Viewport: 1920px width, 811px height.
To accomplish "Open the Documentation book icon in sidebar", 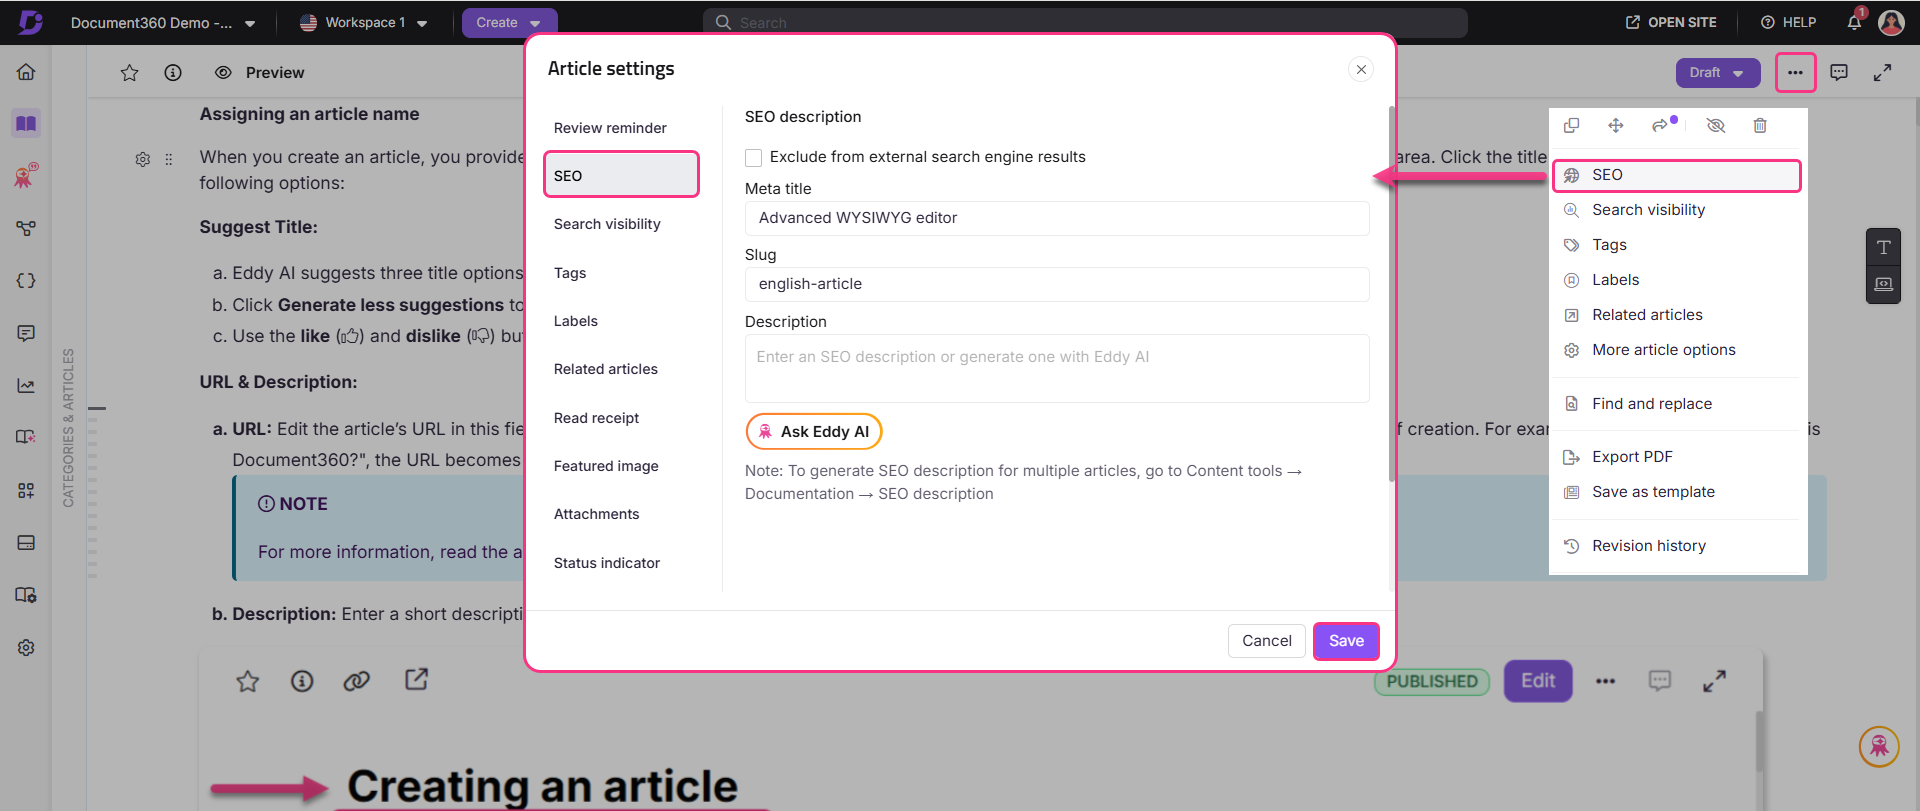I will point(26,124).
